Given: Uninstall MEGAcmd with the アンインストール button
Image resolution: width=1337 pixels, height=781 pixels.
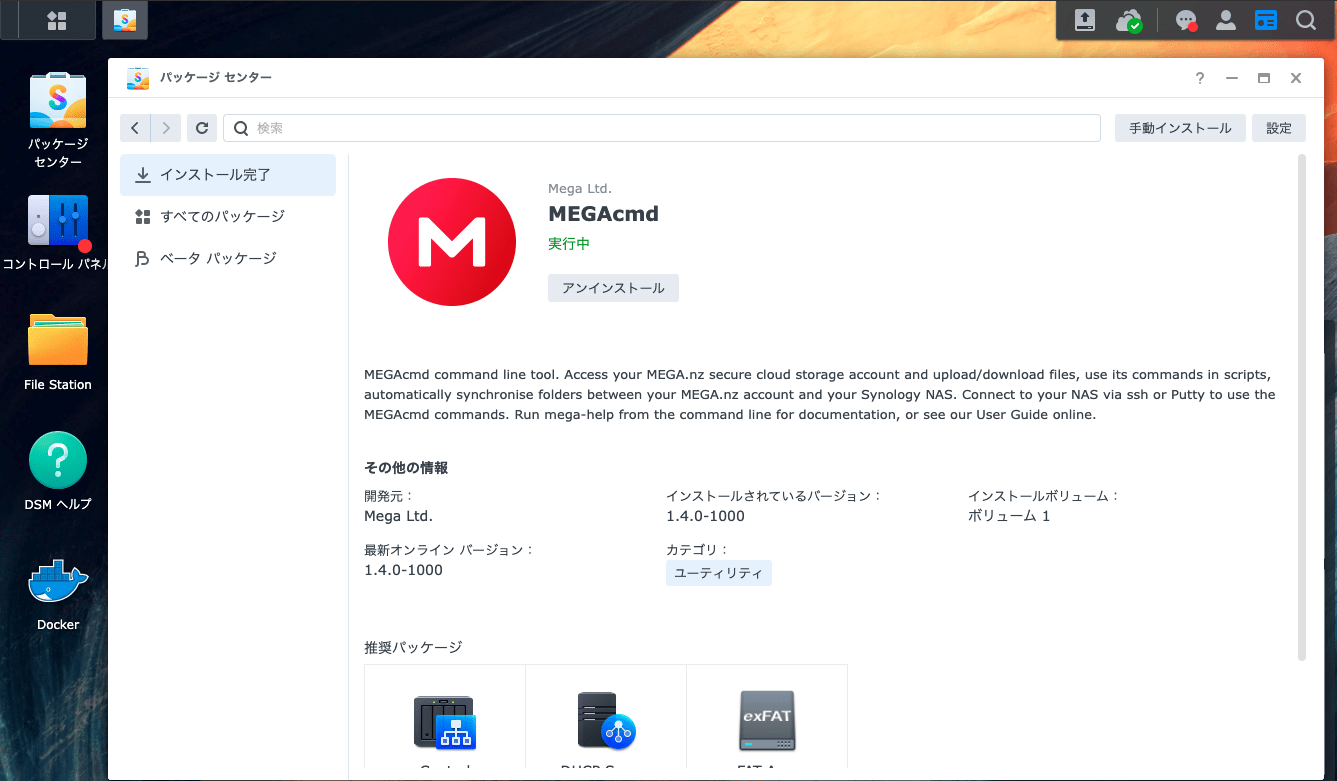Looking at the screenshot, I should click(613, 287).
